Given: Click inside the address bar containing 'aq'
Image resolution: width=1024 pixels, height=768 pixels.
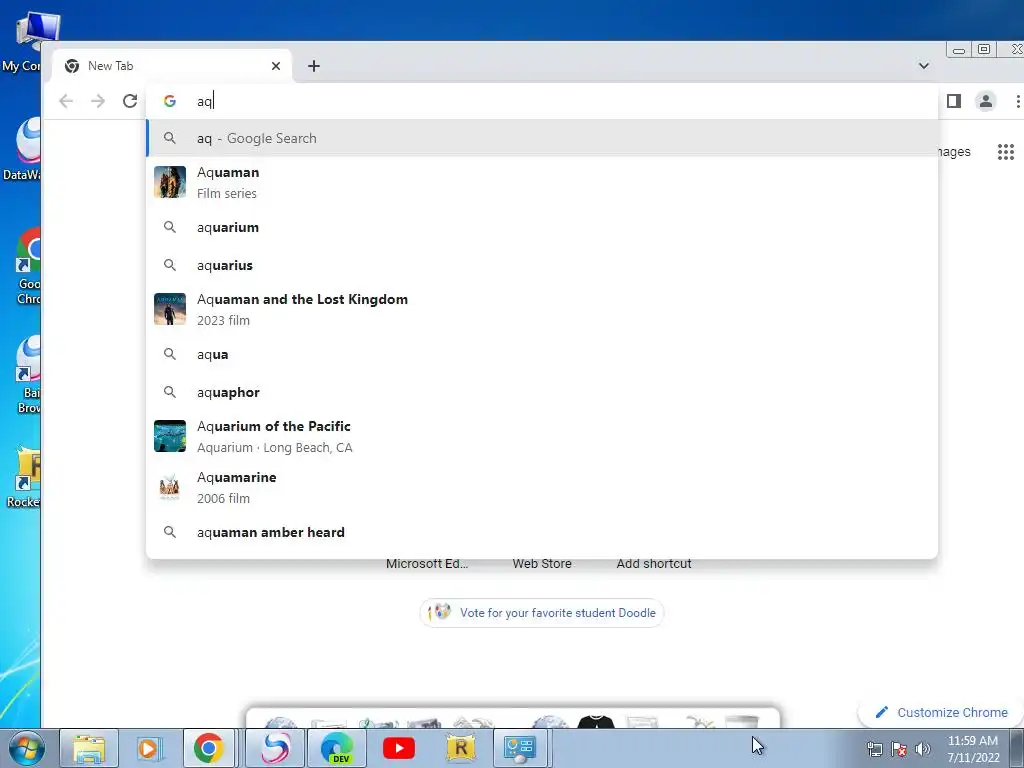Looking at the screenshot, I should pyautogui.click(x=542, y=101).
